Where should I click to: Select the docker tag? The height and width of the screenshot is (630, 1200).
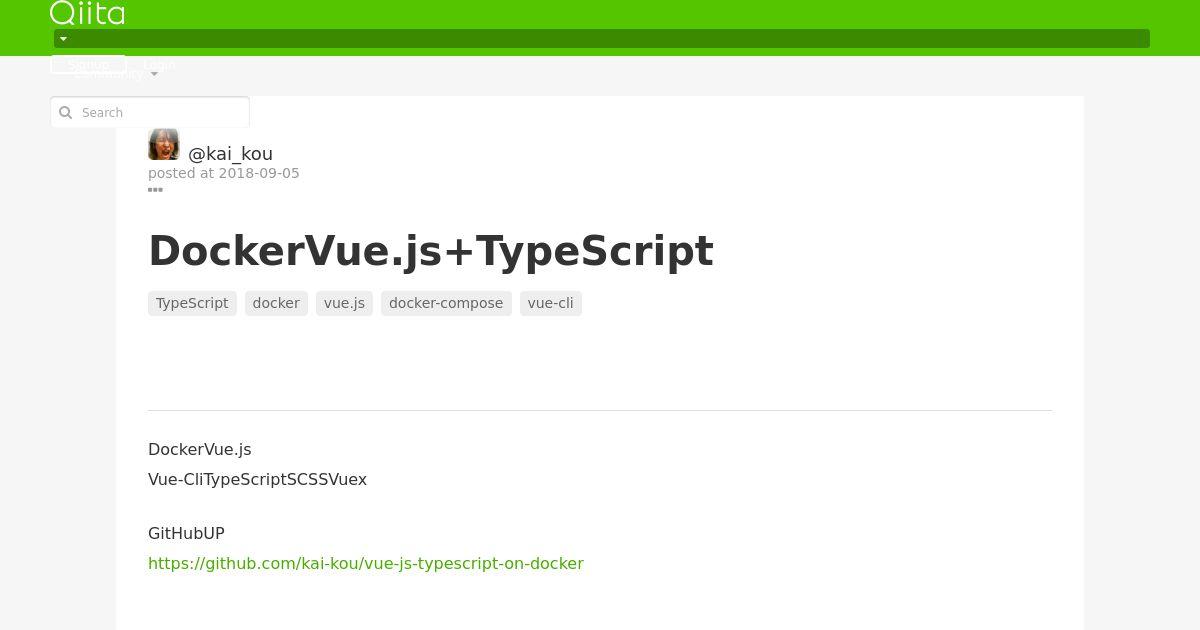[276, 303]
